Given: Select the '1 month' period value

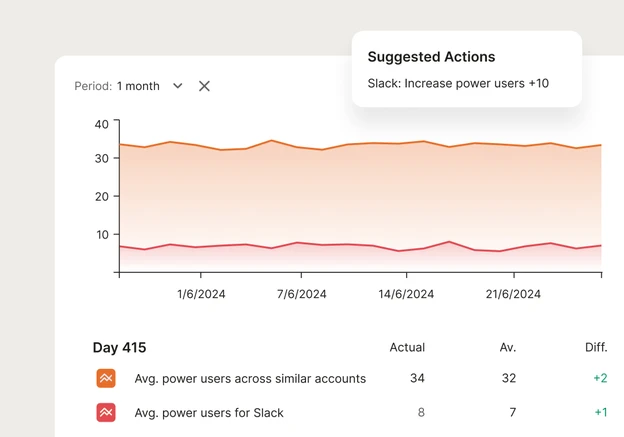Looking at the screenshot, I should (x=138, y=86).
